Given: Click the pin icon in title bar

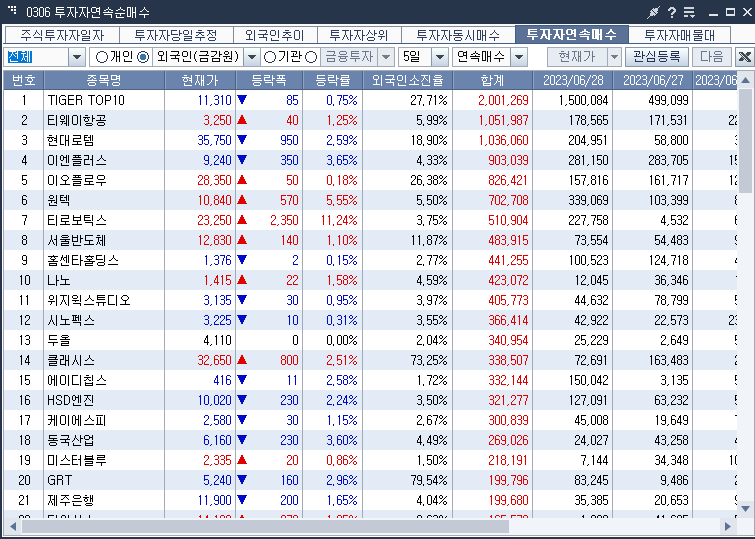Looking at the screenshot, I should (653, 12).
